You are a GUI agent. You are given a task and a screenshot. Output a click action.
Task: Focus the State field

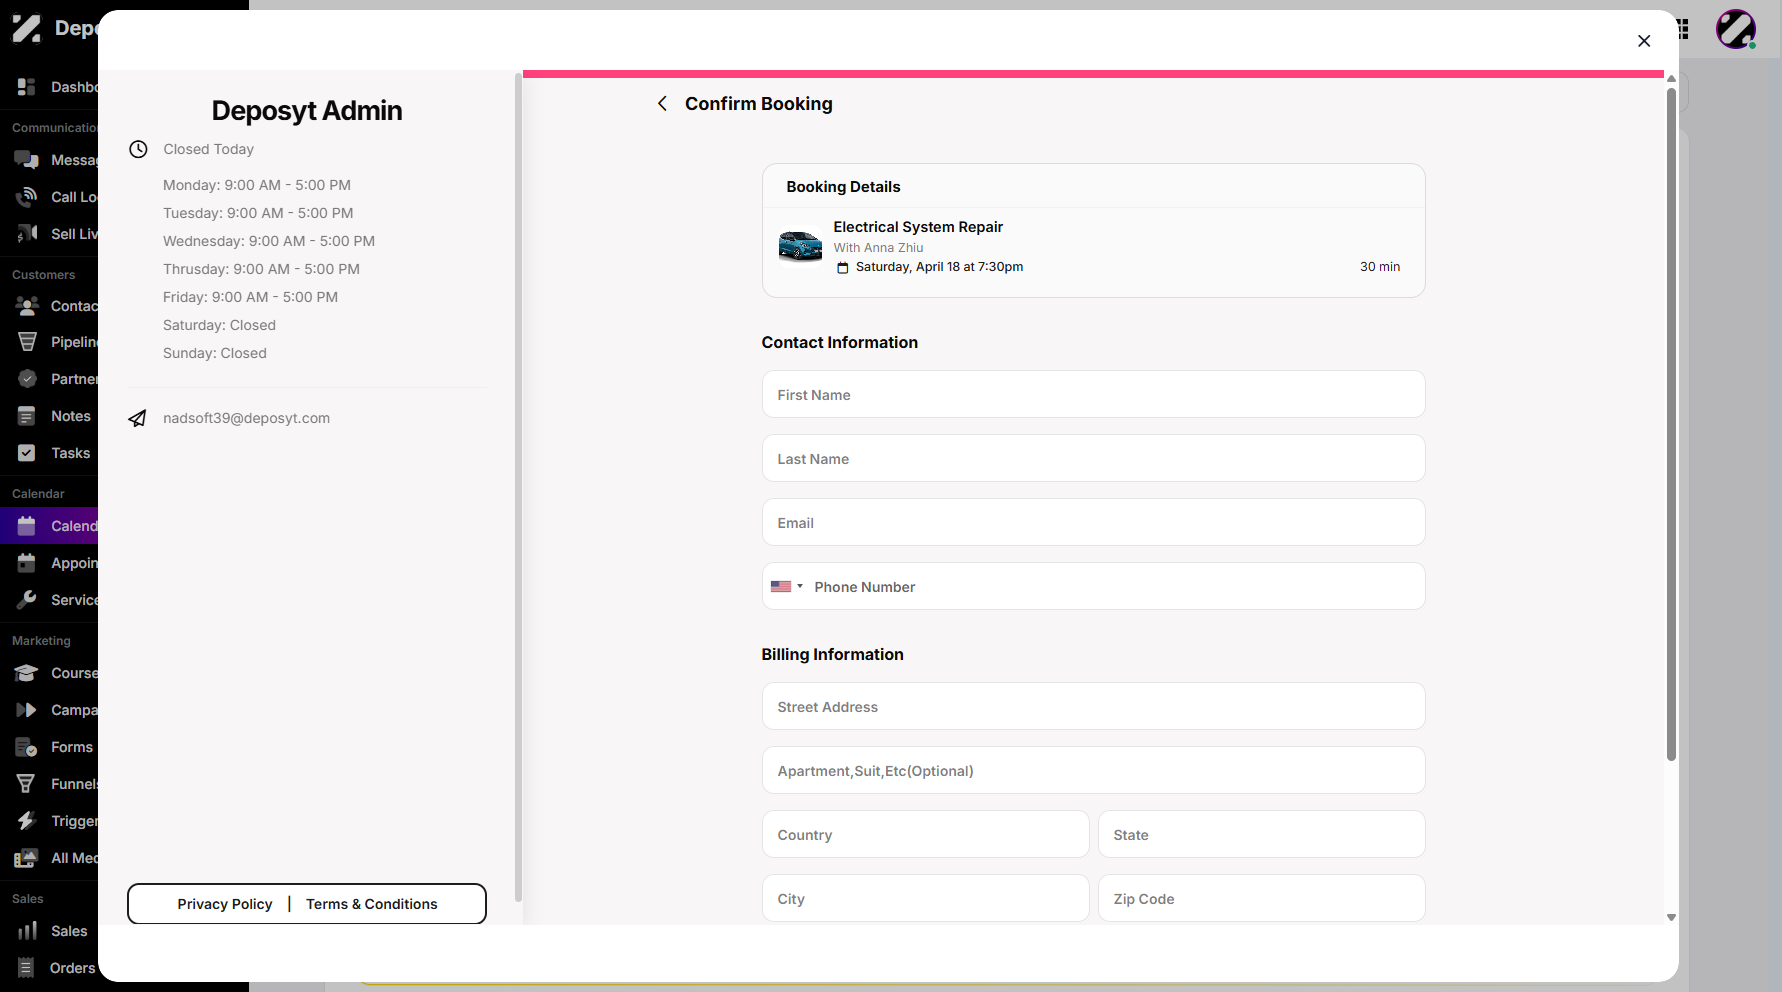pos(1261,835)
